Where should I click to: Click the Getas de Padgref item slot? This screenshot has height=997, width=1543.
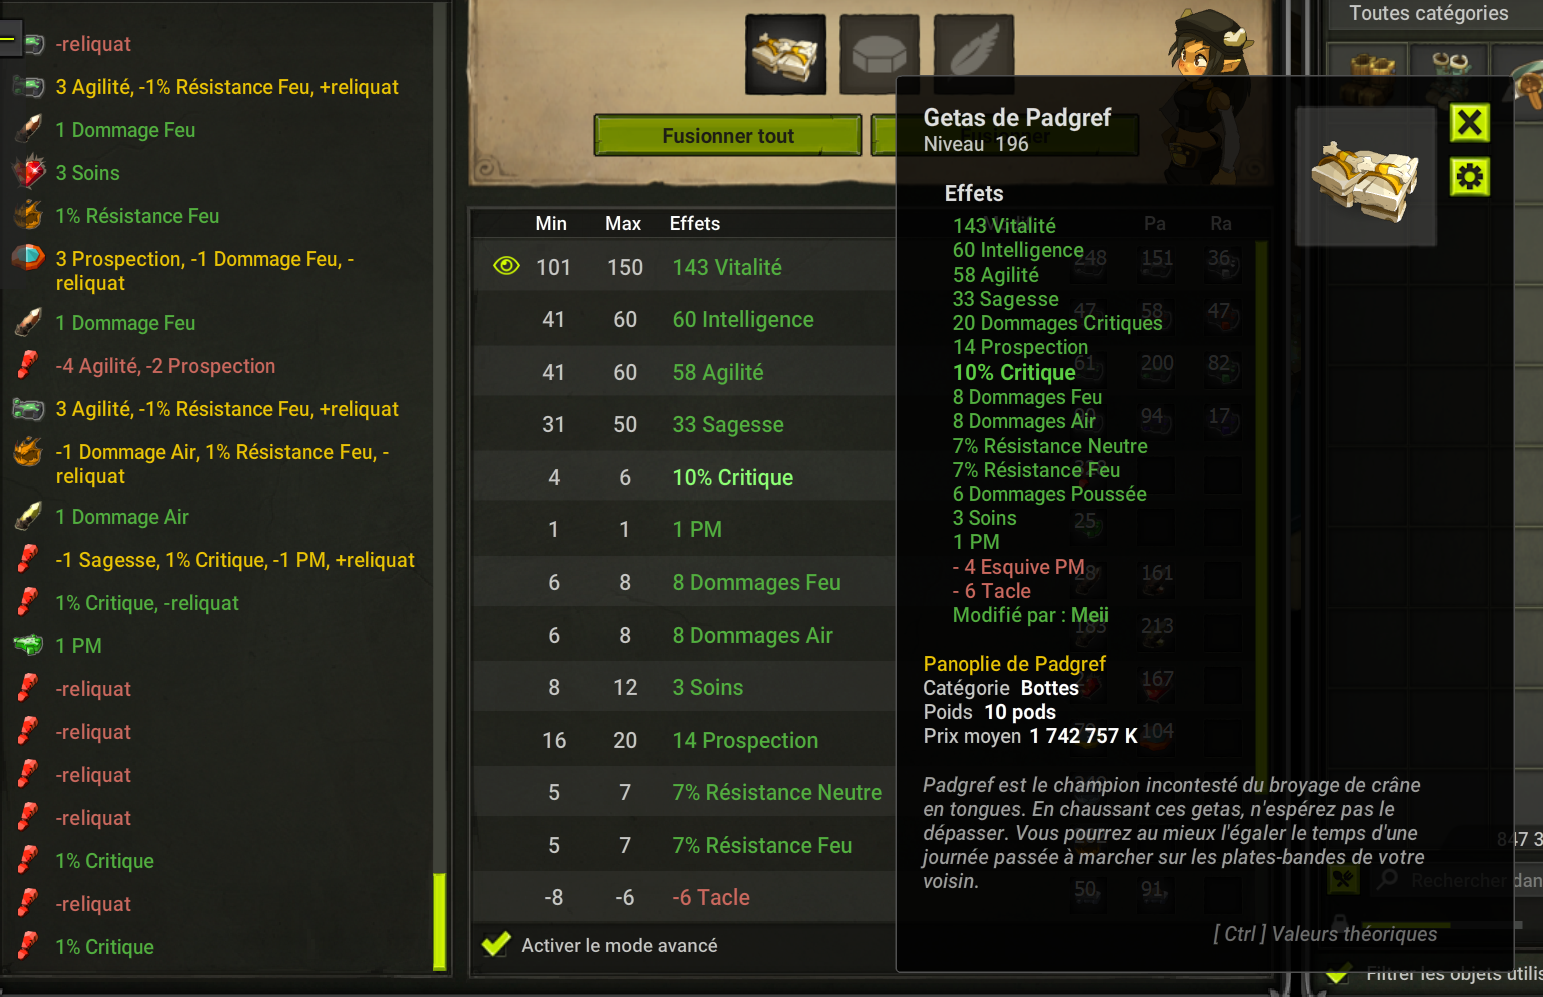[x=786, y=54]
